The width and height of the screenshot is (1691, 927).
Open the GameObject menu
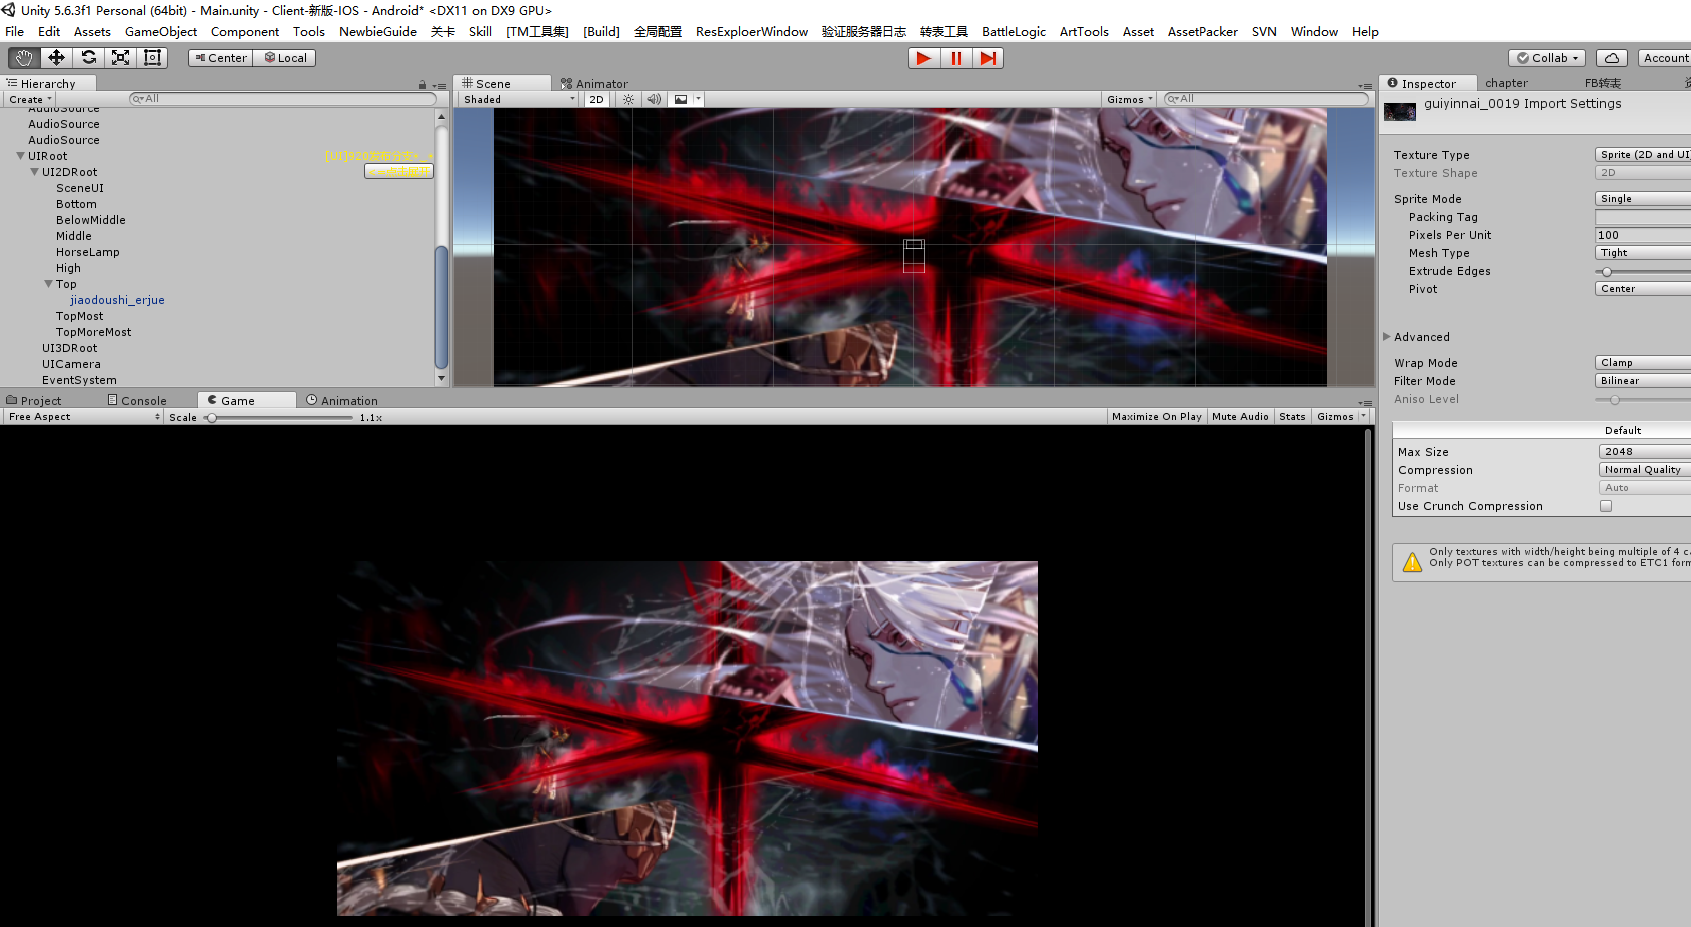click(x=161, y=32)
